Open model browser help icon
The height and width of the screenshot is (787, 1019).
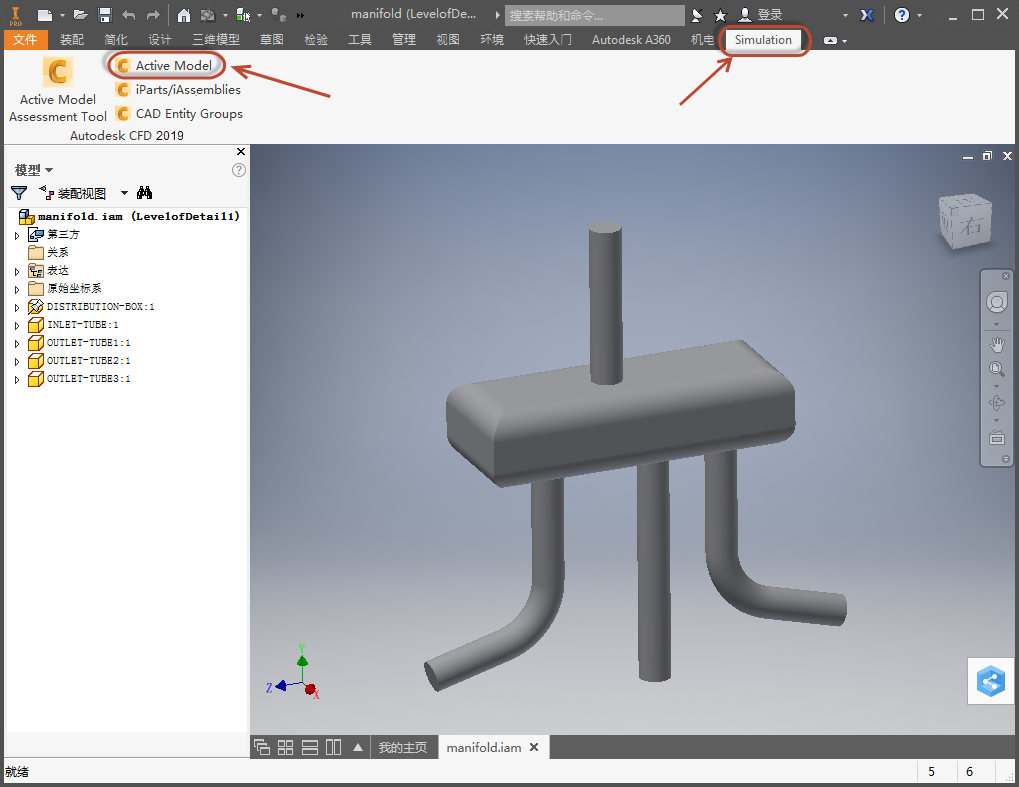click(239, 170)
